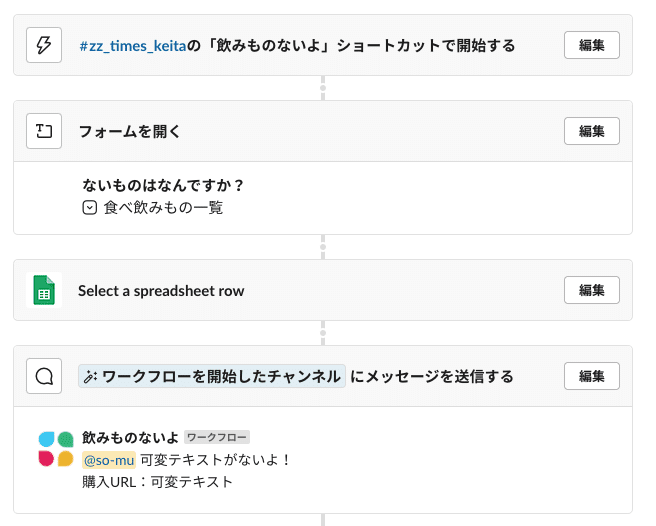Image resolution: width=656 pixels, height=526 pixels.
Task: Click the Google Sheets icon
Action: 44,290
